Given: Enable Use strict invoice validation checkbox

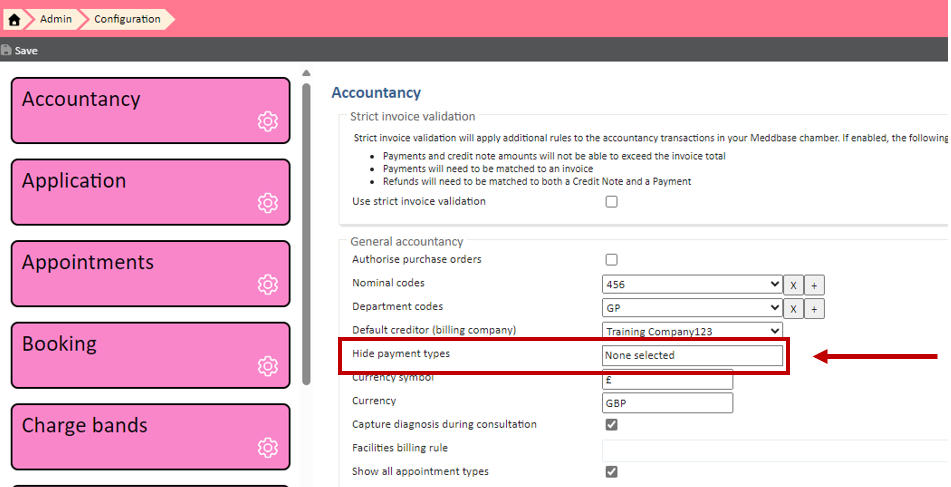Looking at the screenshot, I should [x=611, y=202].
